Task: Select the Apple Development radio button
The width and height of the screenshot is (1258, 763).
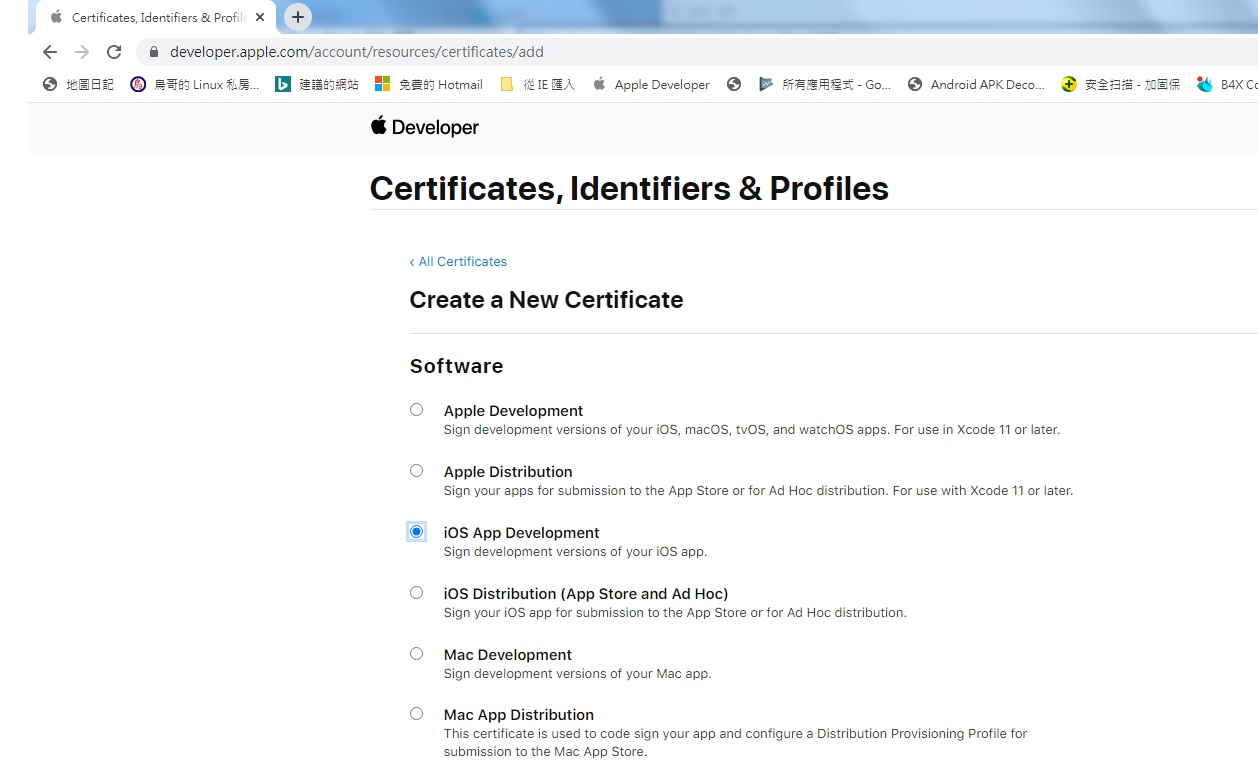Action: [417, 410]
